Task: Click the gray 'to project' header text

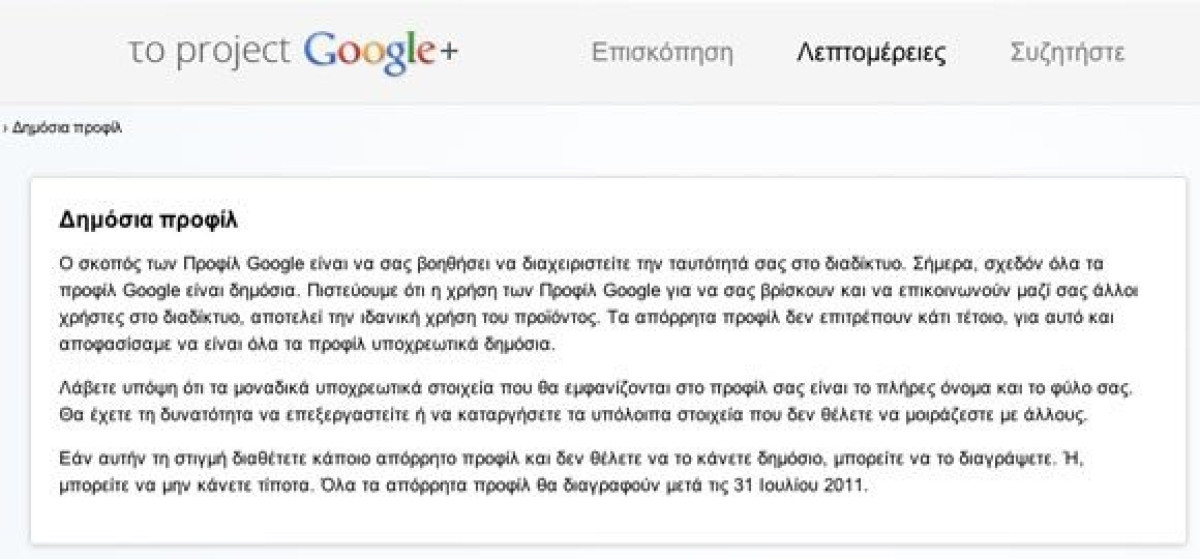Action: 210,52
